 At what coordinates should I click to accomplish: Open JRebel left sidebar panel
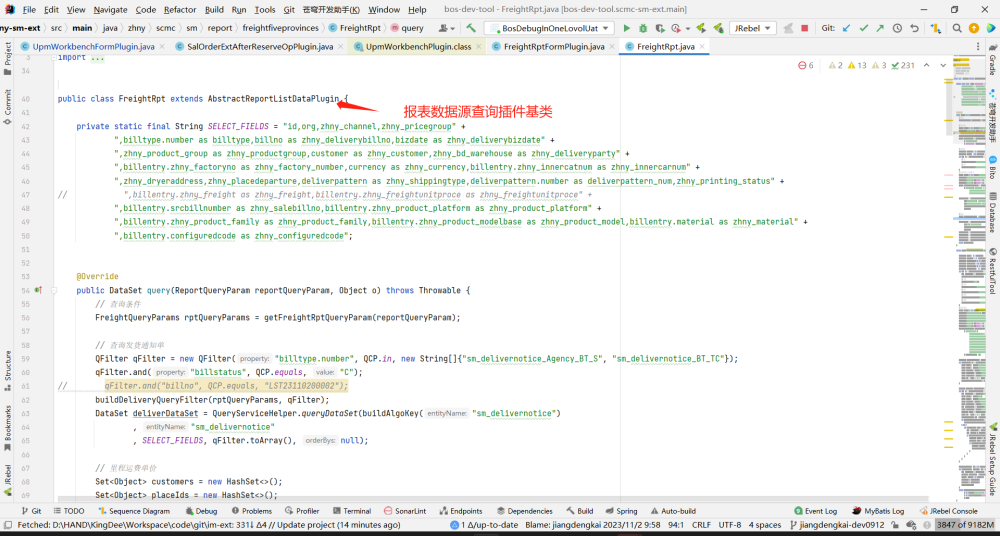click(8, 480)
